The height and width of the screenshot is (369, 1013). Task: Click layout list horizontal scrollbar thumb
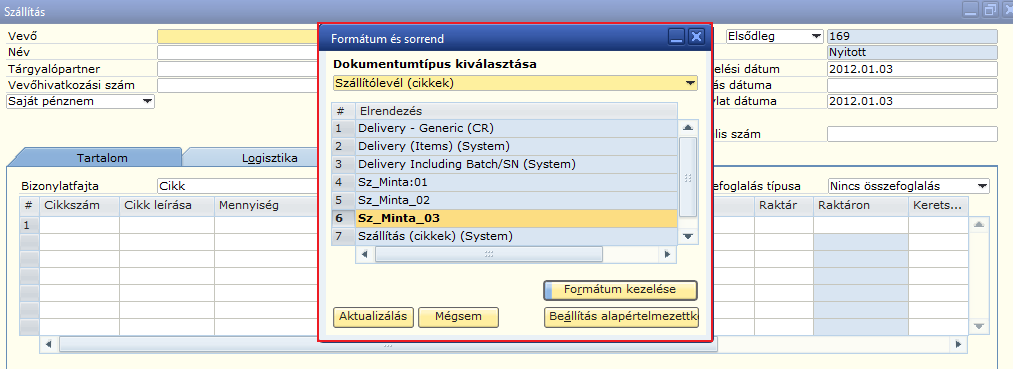[489, 255]
